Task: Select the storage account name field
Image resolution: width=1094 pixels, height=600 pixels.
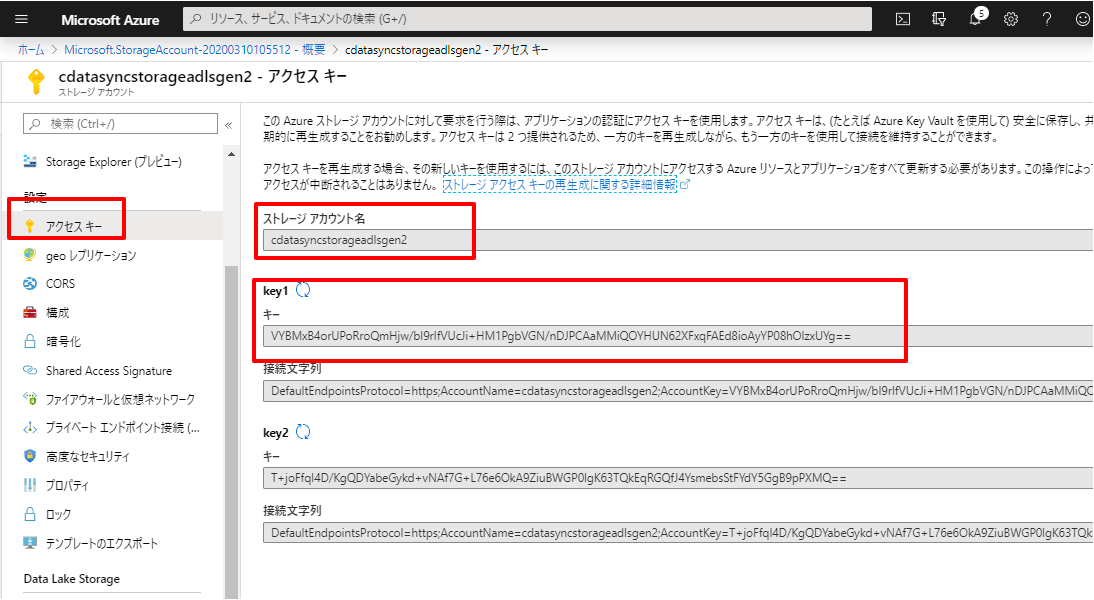Action: click(677, 240)
